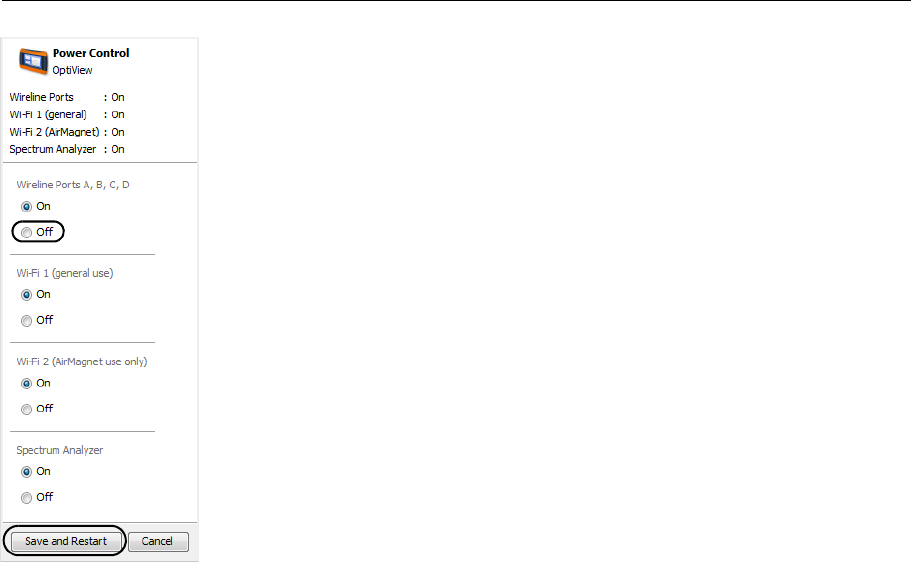911x562 pixels.
Task: Click the Wireline Ports A, B, C, D heading
Action: [x=73, y=184]
